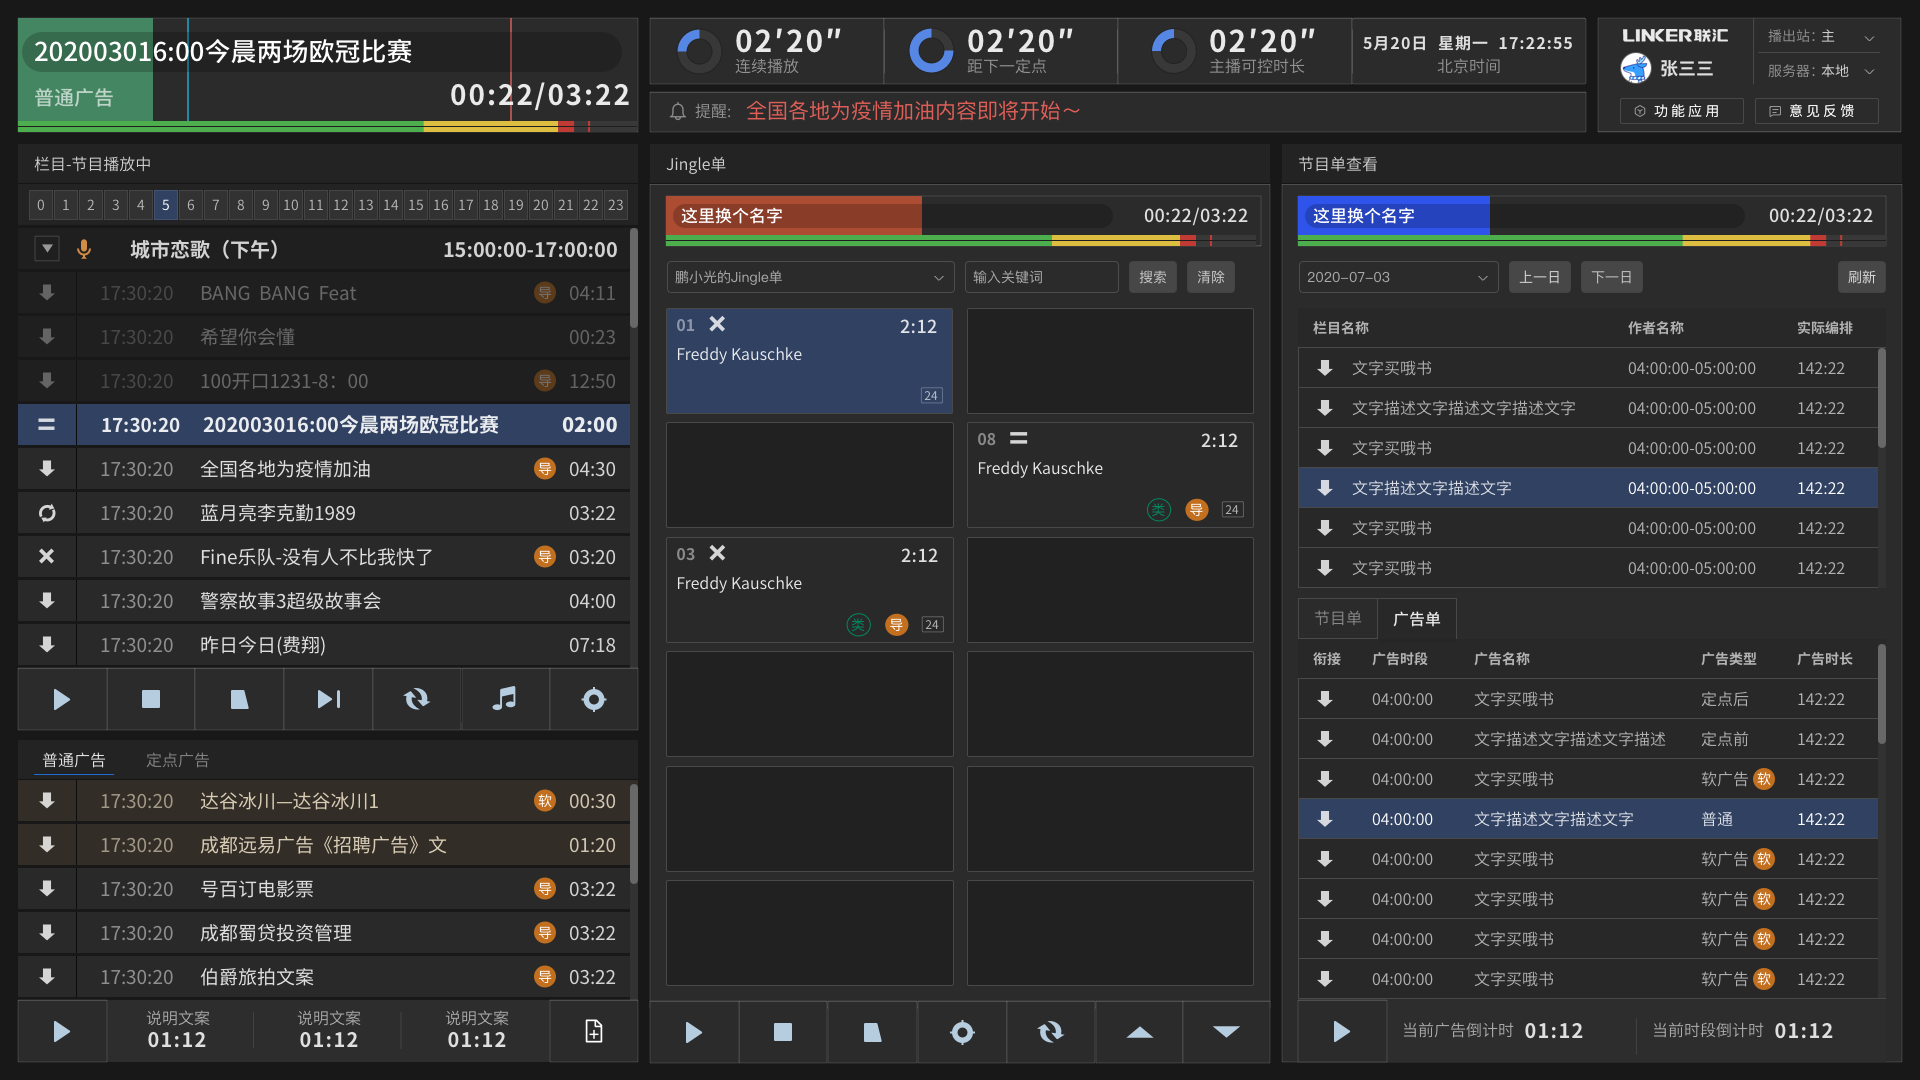Remove Jingle 01 with its X icon
The image size is (1920, 1080).
coord(717,324)
